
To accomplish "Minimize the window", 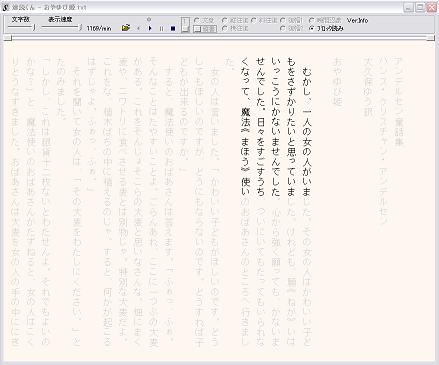I will point(410,7).
